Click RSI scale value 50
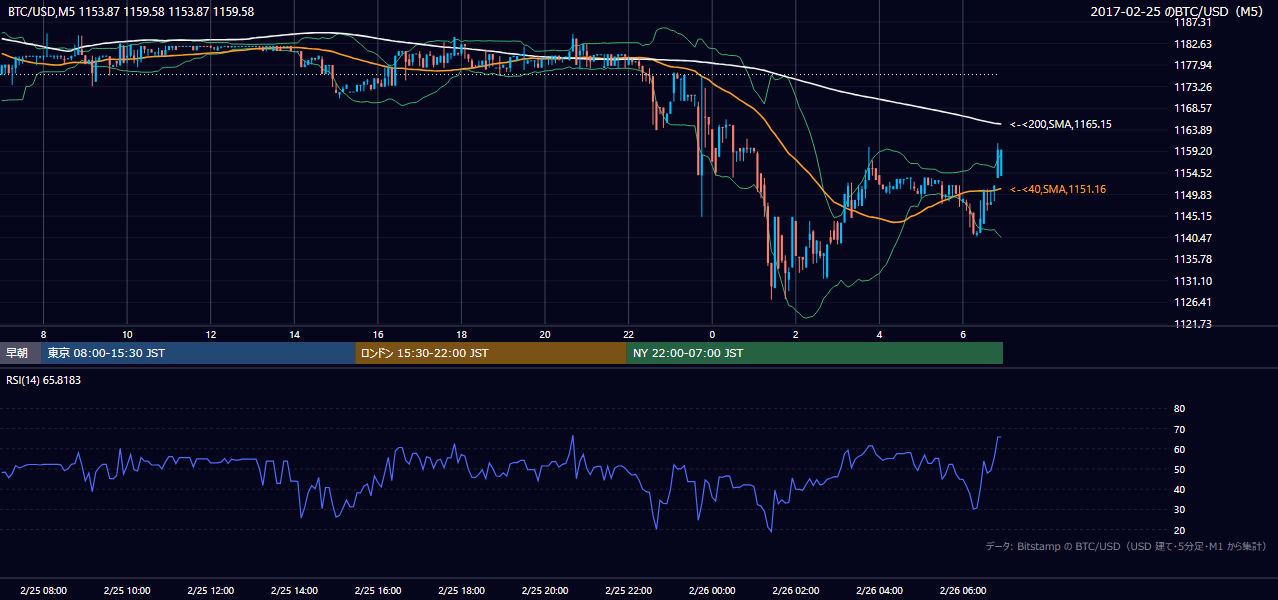This screenshot has width=1278, height=600. pyautogui.click(x=1179, y=469)
